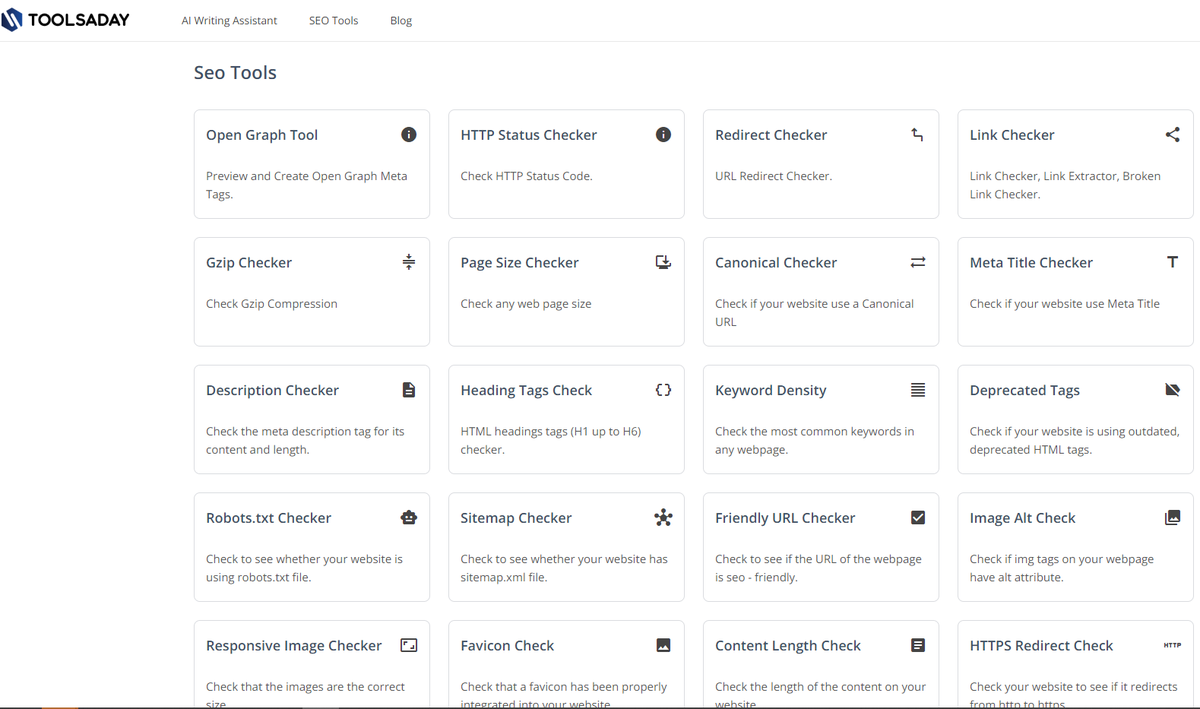Viewport: 1200px width, 709px height.
Task: Click the article icon on Content Length Check
Action: click(x=918, y=645)
